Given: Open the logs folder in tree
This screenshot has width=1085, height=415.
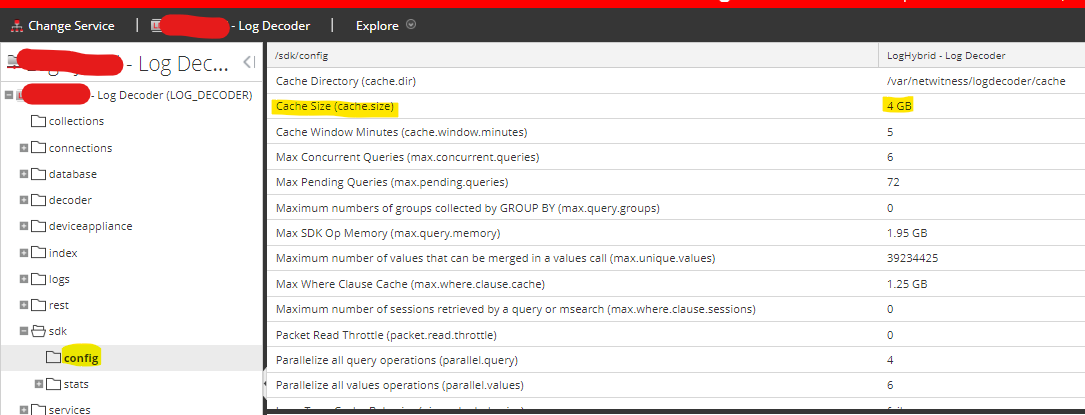Looking at the screenshot, I should pos(59,279).
